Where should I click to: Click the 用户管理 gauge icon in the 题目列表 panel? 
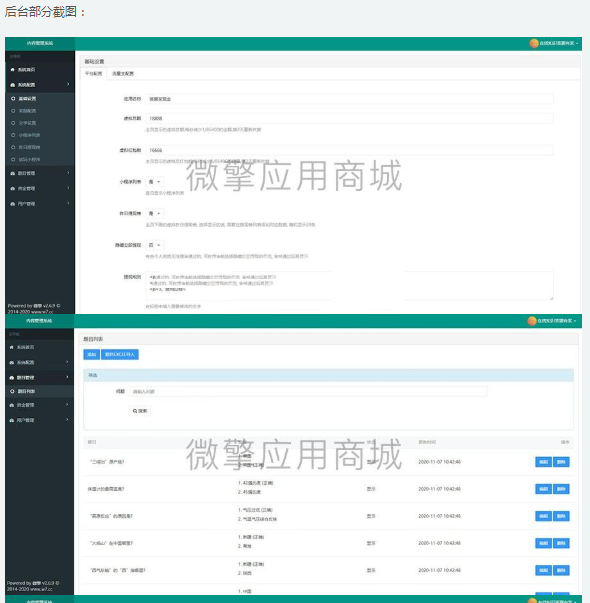tap(12, 420)
